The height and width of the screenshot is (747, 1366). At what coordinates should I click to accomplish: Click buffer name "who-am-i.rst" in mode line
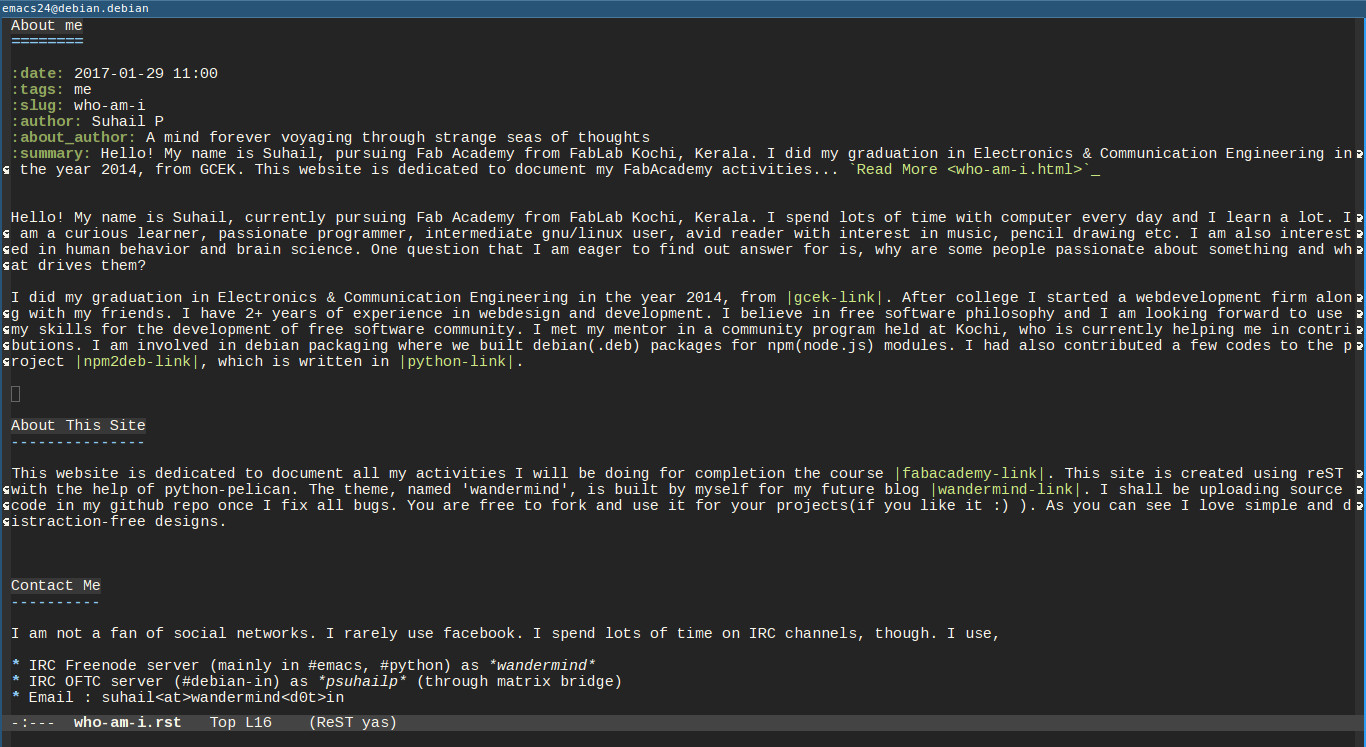pyautogui.click(x=128, y=722)
